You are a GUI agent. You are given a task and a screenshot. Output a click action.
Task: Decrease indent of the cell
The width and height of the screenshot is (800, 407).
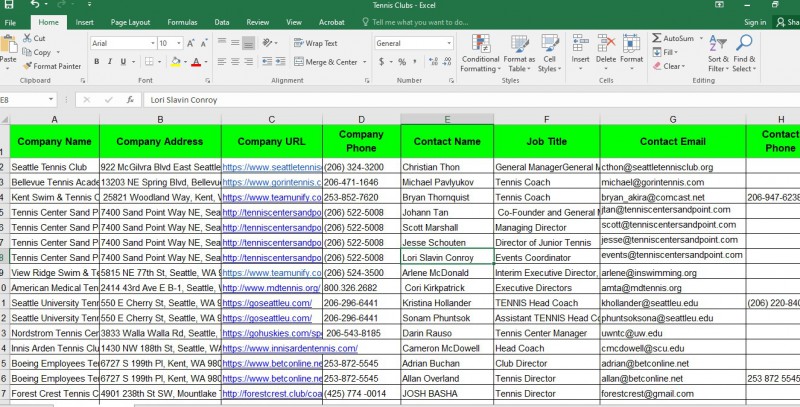coord(267,62)
